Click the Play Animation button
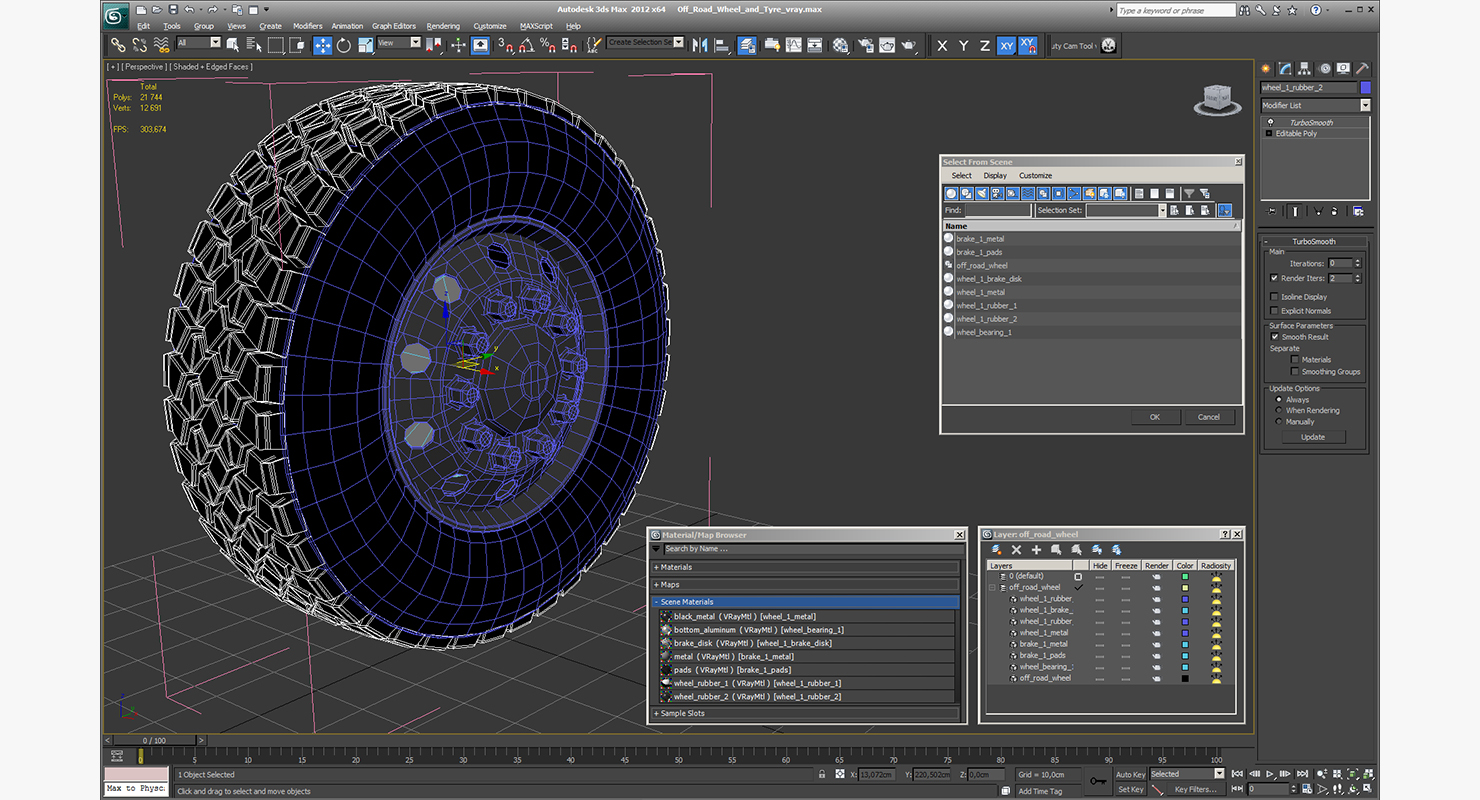Screen dimensions: 1480x800 (1270, 774)
